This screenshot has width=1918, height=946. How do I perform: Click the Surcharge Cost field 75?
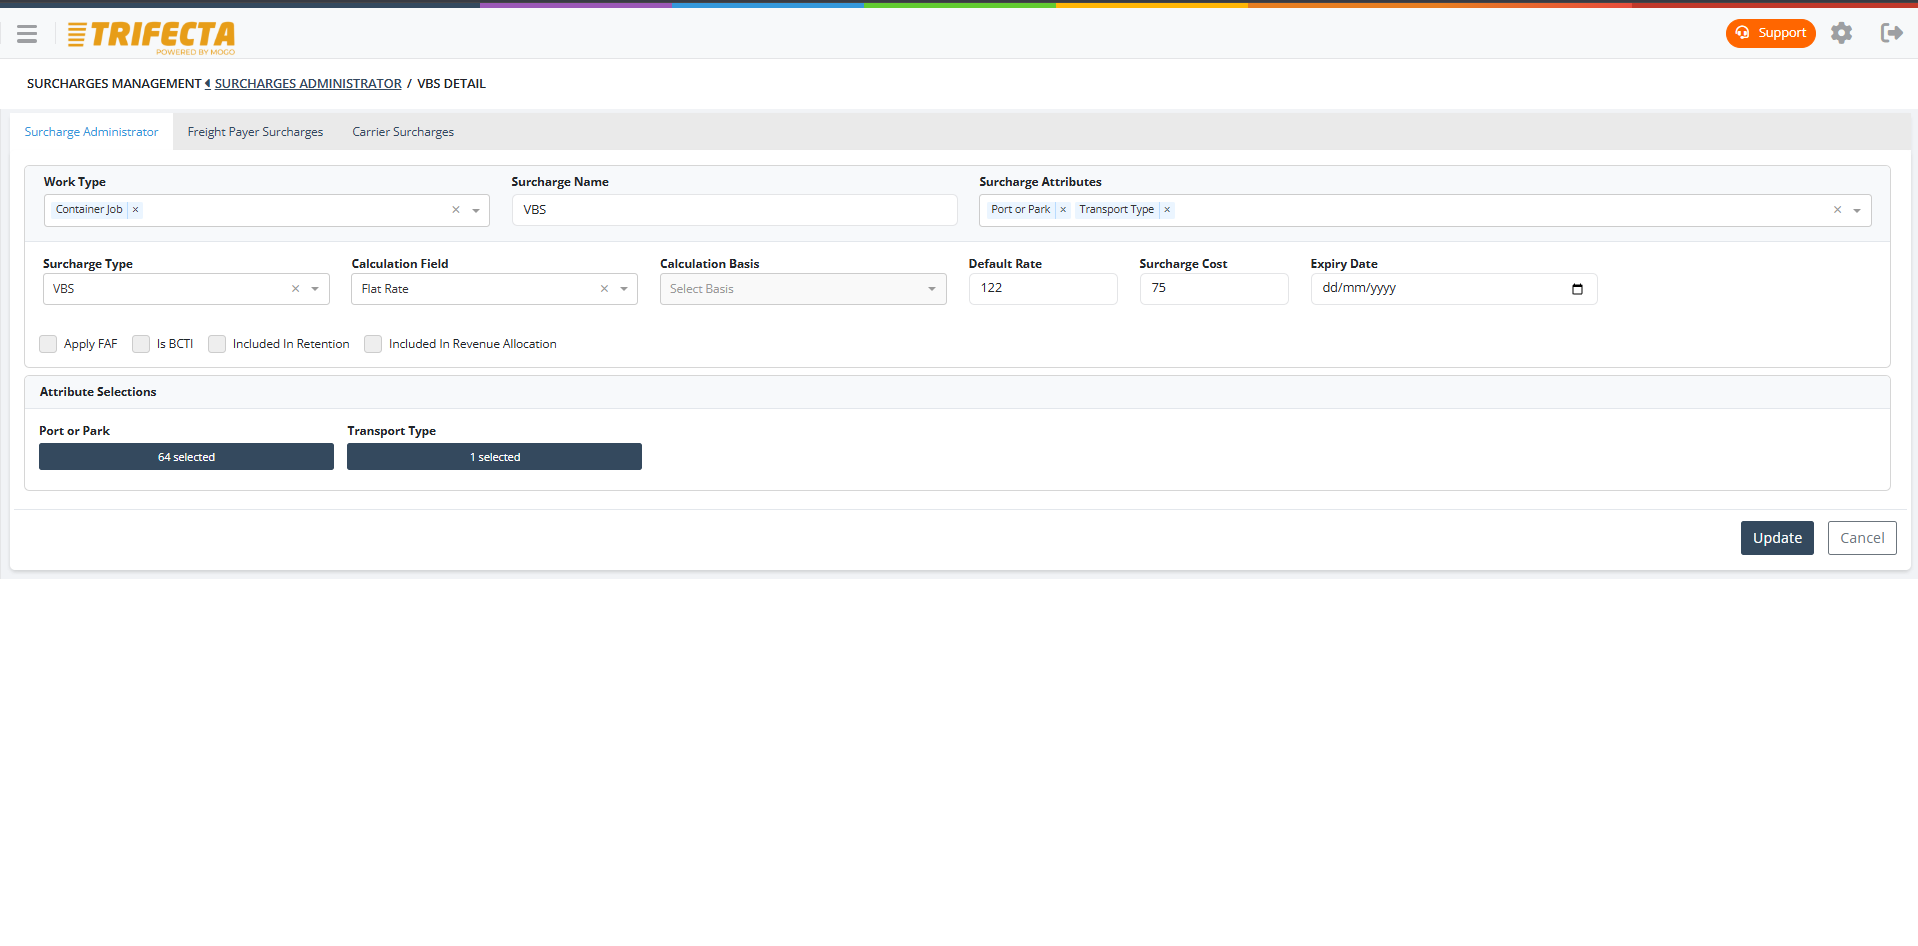pyautogui.click(x=1214, y=288)
